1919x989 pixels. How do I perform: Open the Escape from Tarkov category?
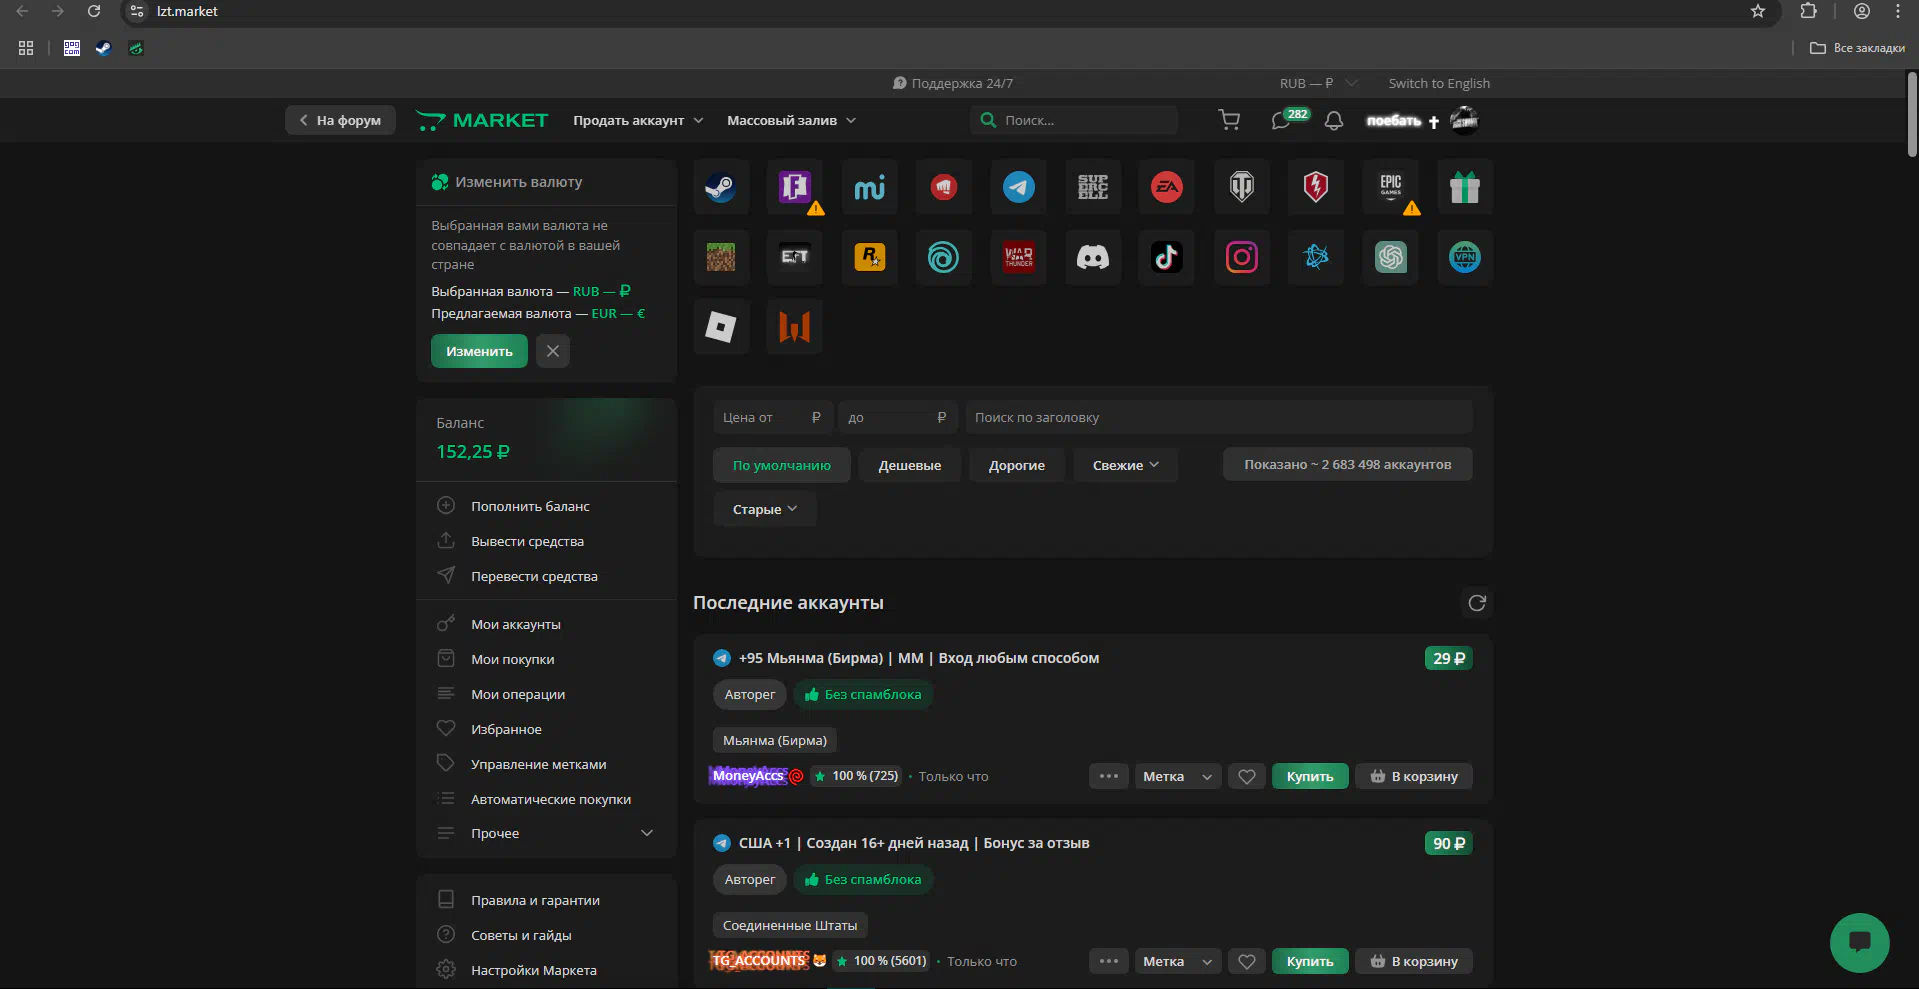pos(795,257)
